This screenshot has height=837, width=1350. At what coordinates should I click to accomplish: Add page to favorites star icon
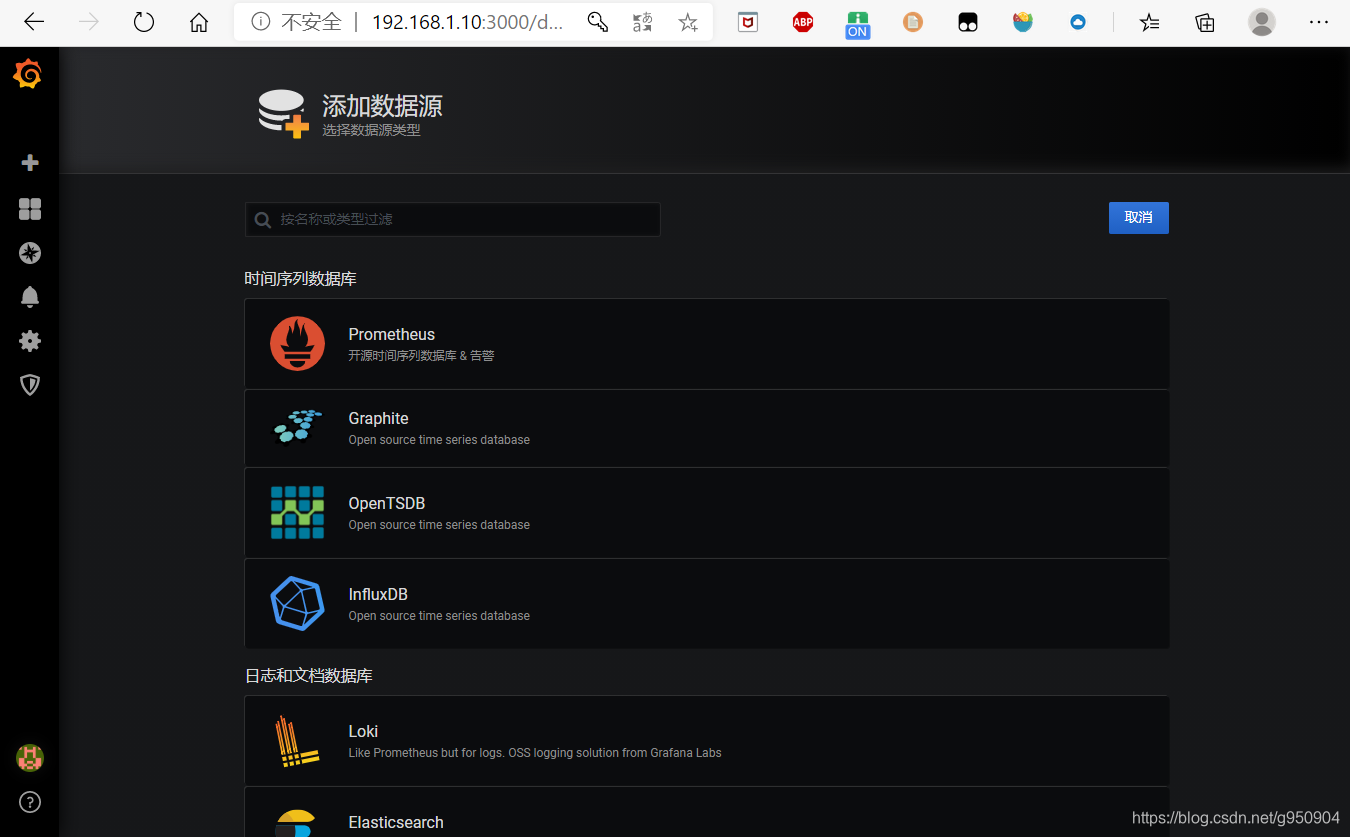[688, 22]
